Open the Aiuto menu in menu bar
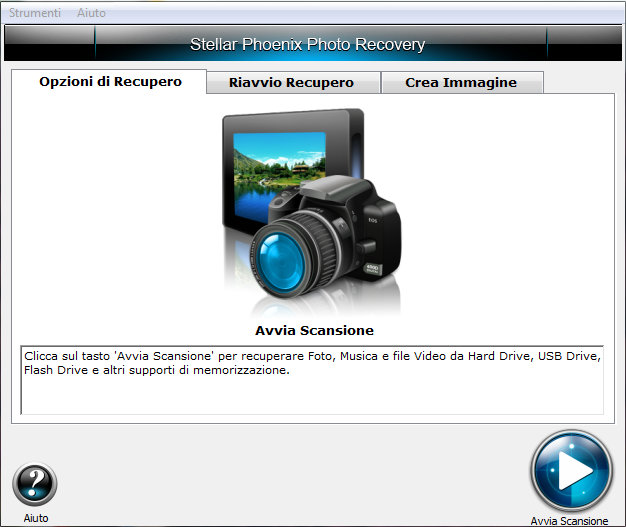 click(91, 13)
